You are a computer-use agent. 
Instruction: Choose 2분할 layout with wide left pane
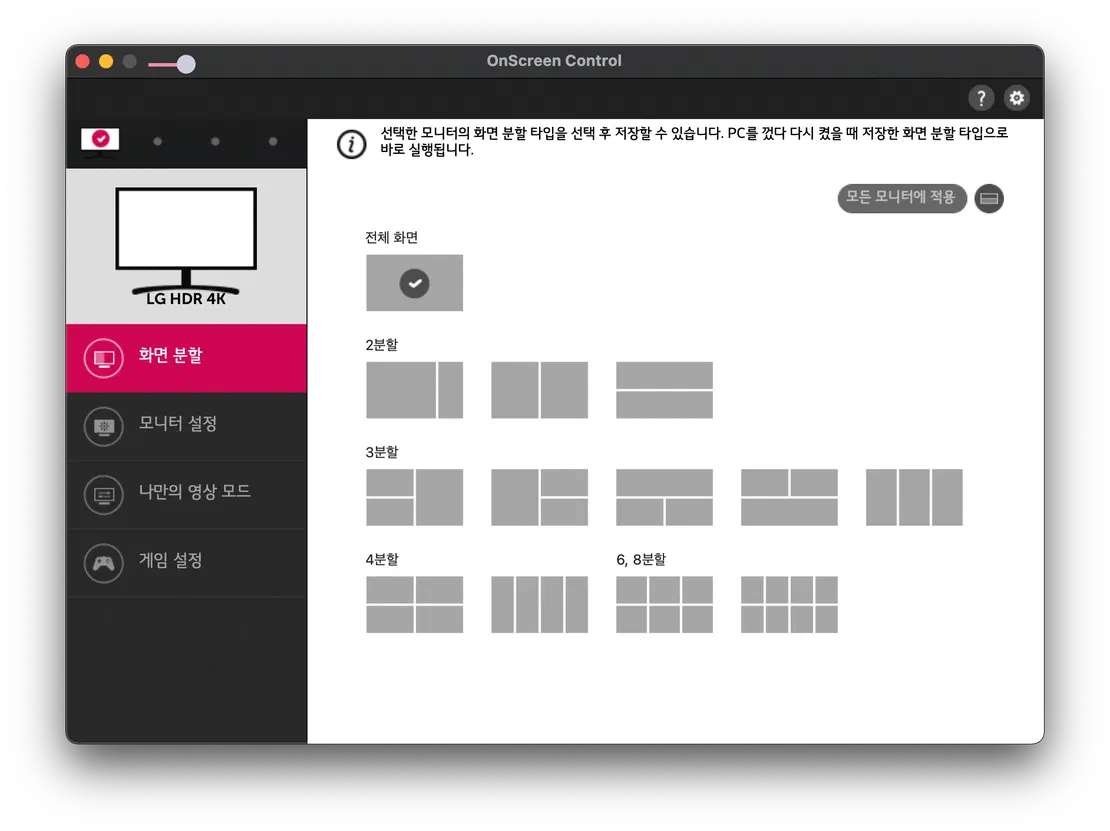414,390
